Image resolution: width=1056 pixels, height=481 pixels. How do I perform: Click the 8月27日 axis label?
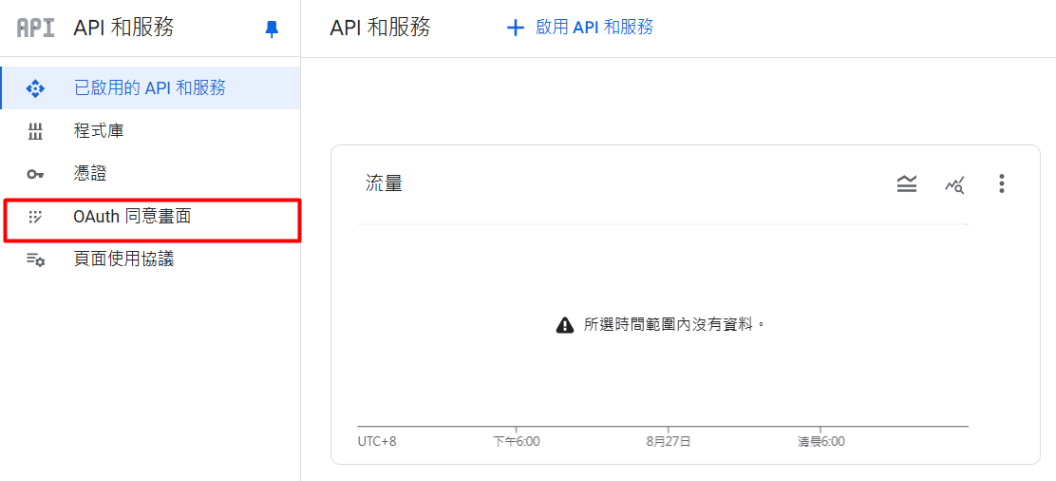pyautogui.click(x=668, y=442)
